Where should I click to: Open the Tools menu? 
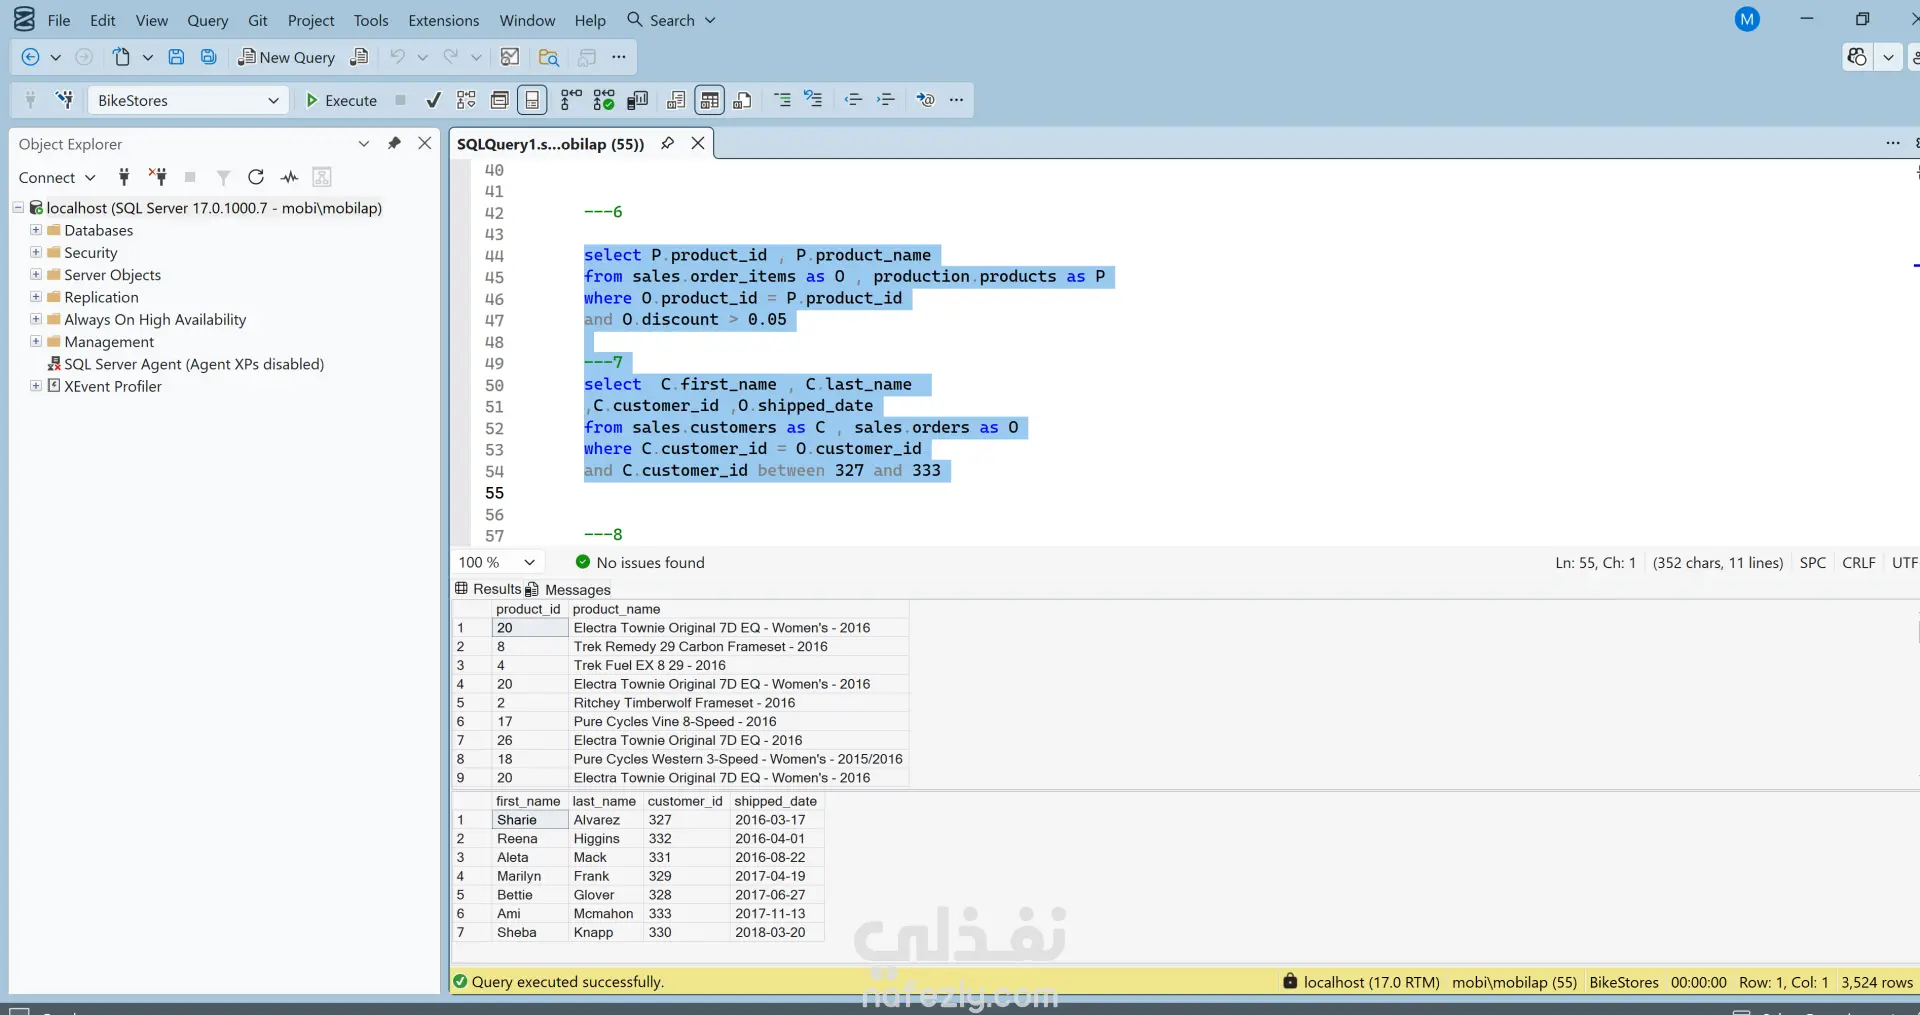pyautogui.click(x=371, y=20)
